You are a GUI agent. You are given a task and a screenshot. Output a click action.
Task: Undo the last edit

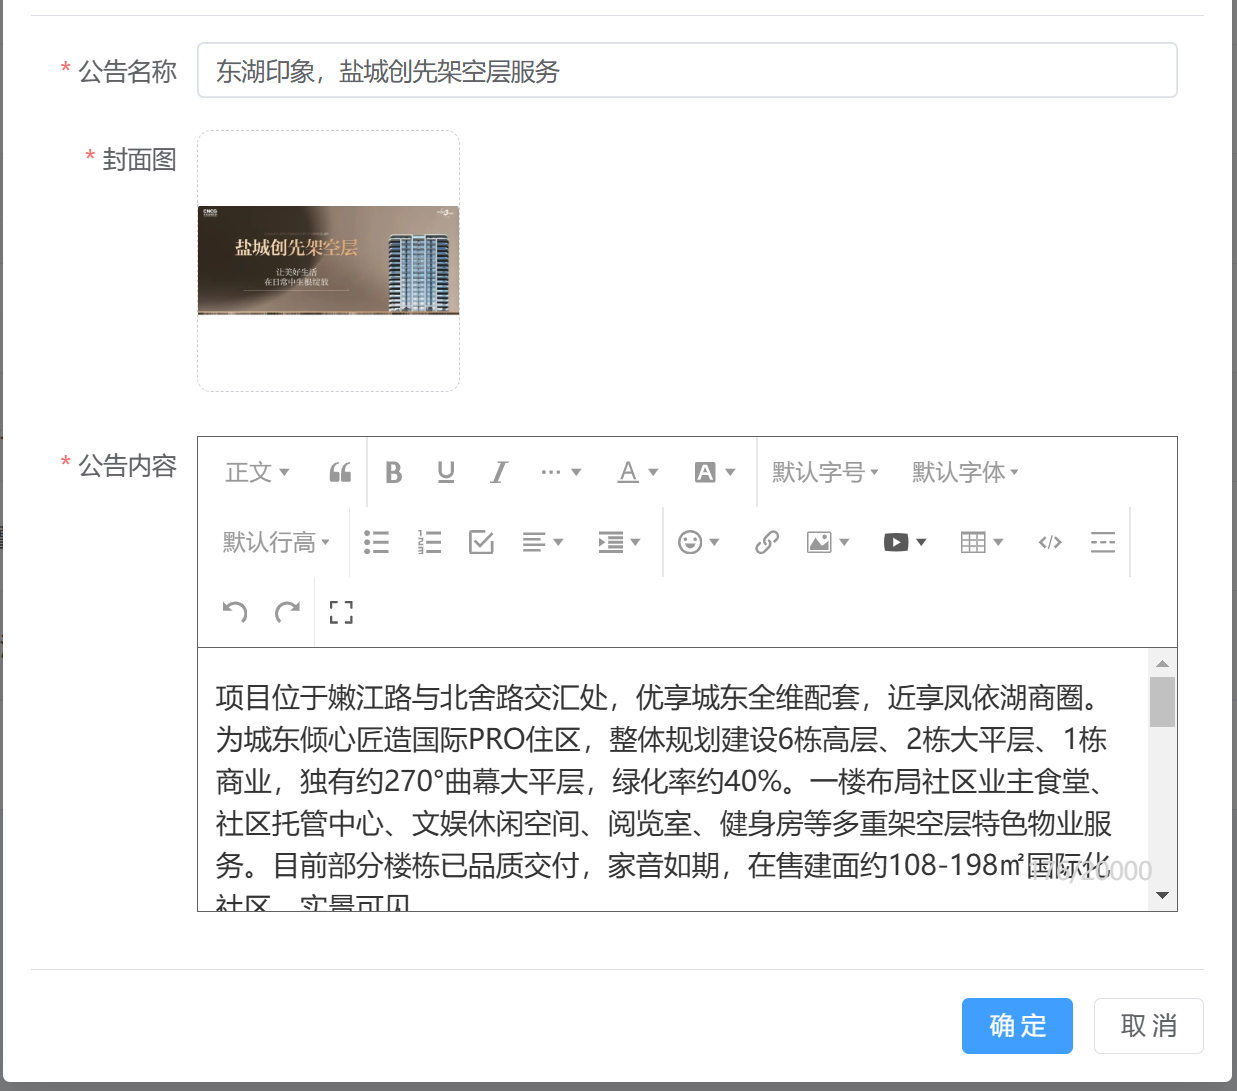tap(235, 612)
